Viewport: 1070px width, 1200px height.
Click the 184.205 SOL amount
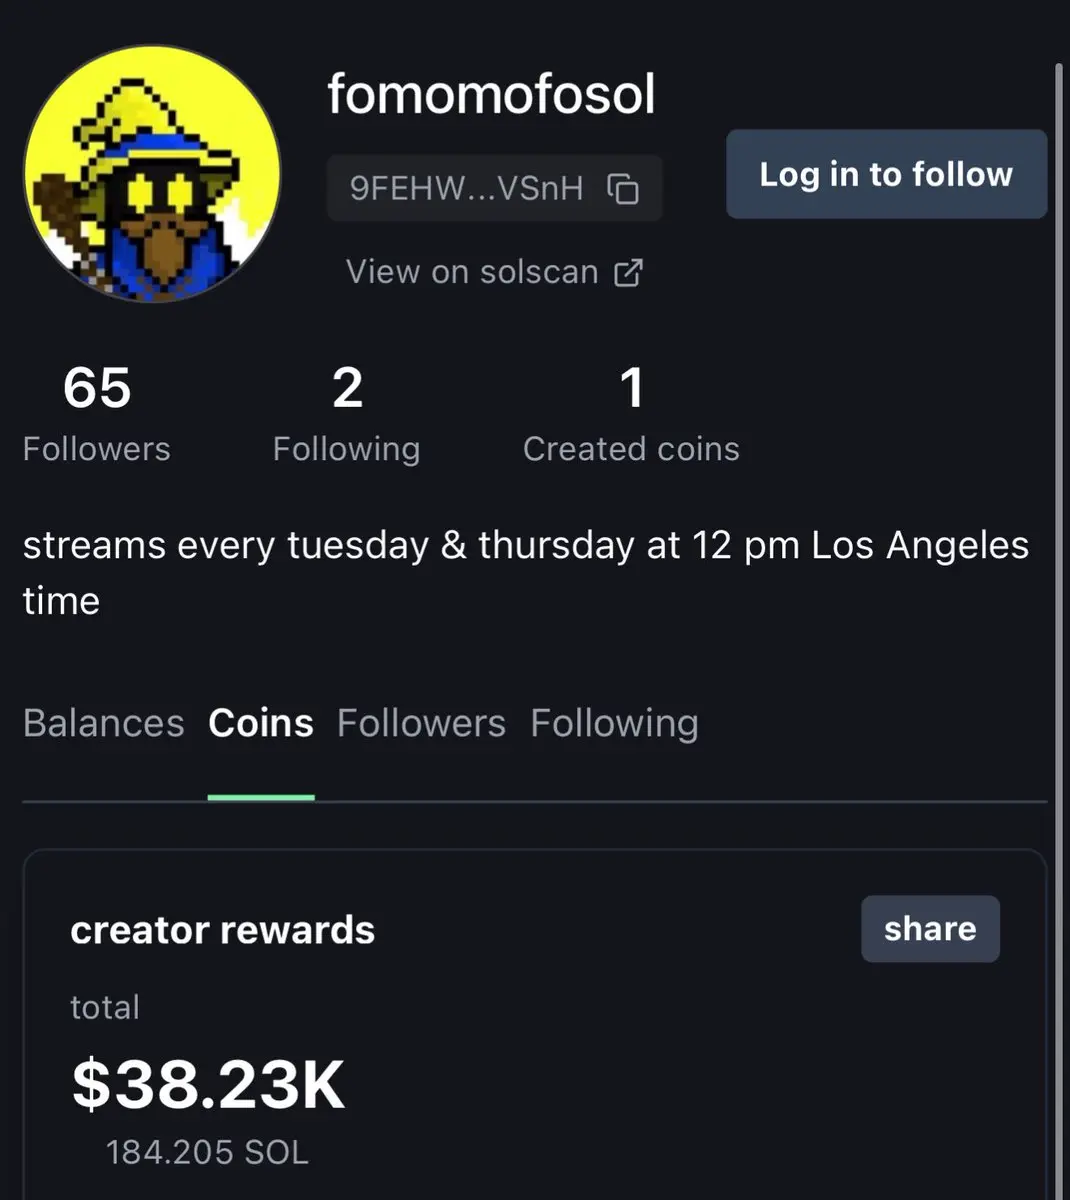click(207, 1153)
